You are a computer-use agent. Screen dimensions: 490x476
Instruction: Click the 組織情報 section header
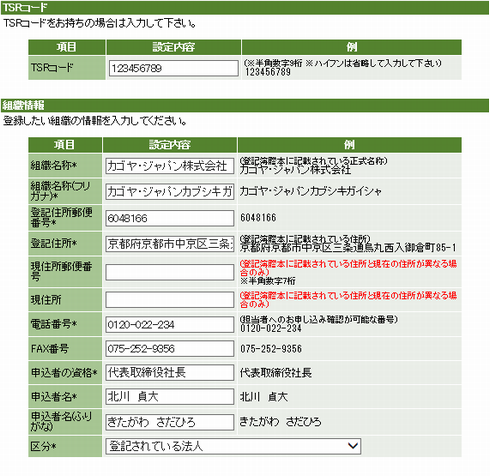coord(245,105)
